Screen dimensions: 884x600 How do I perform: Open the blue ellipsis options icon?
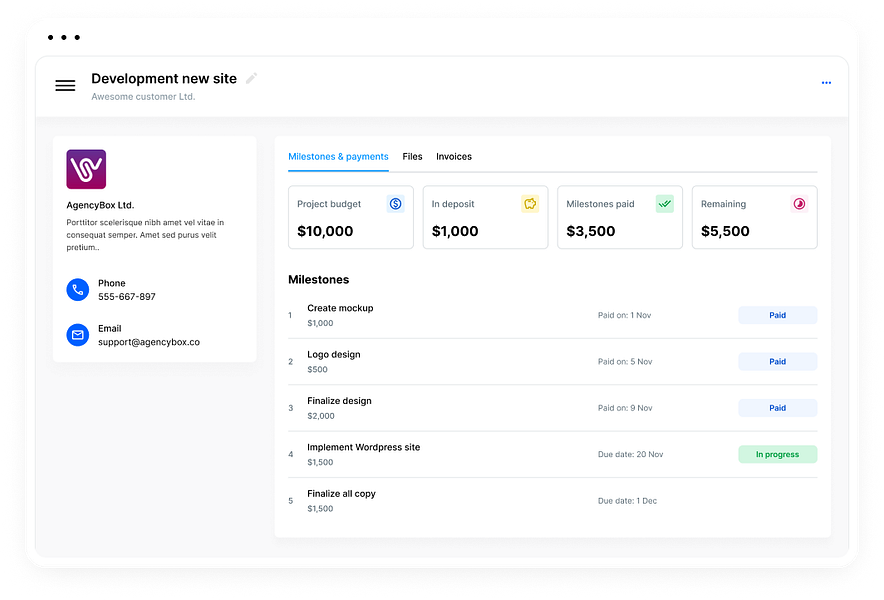pos(826,83)
